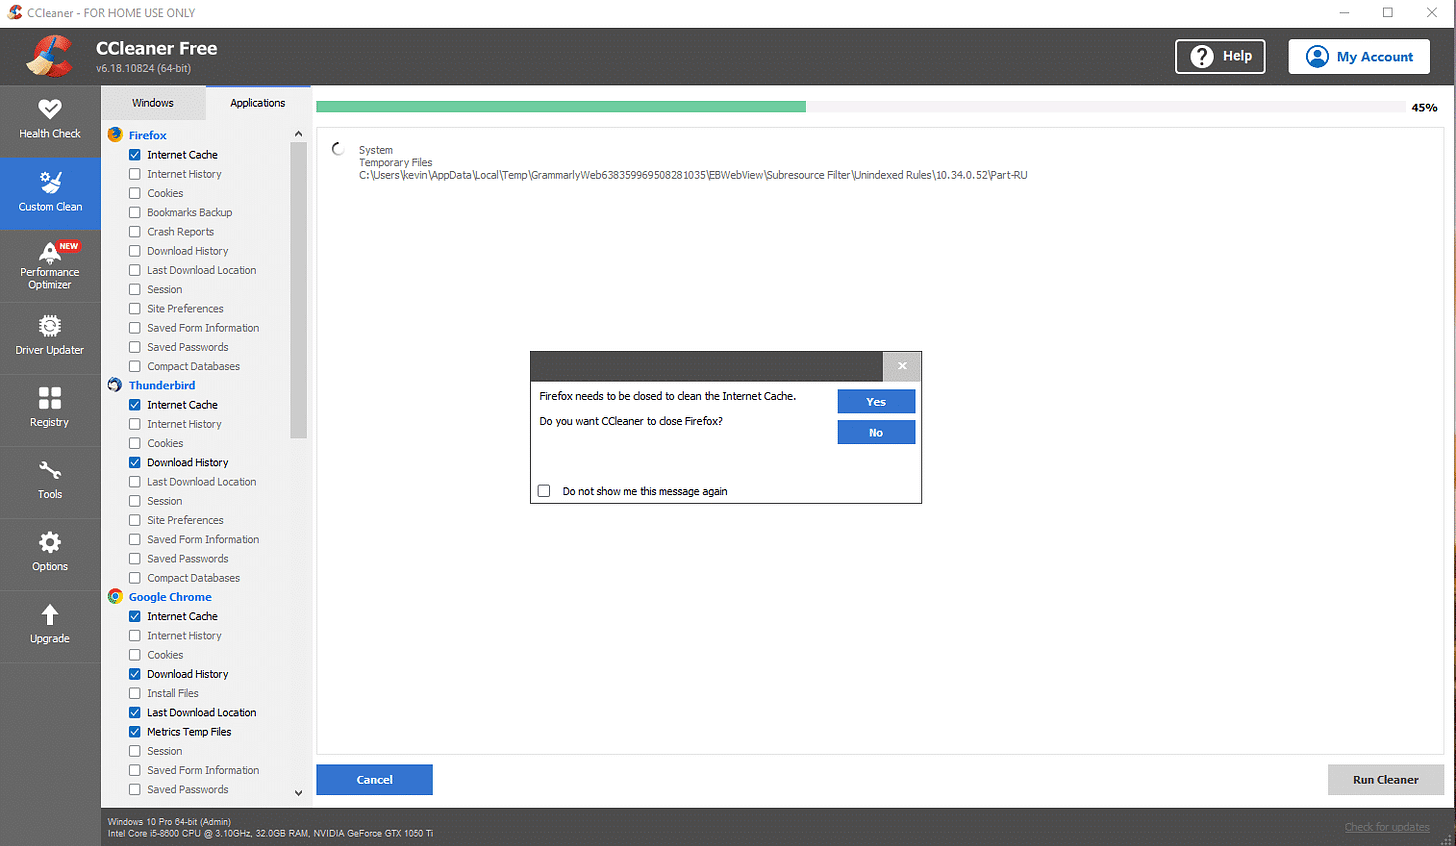
Task: Check Firefox Internet History
Action: (135, 174)
